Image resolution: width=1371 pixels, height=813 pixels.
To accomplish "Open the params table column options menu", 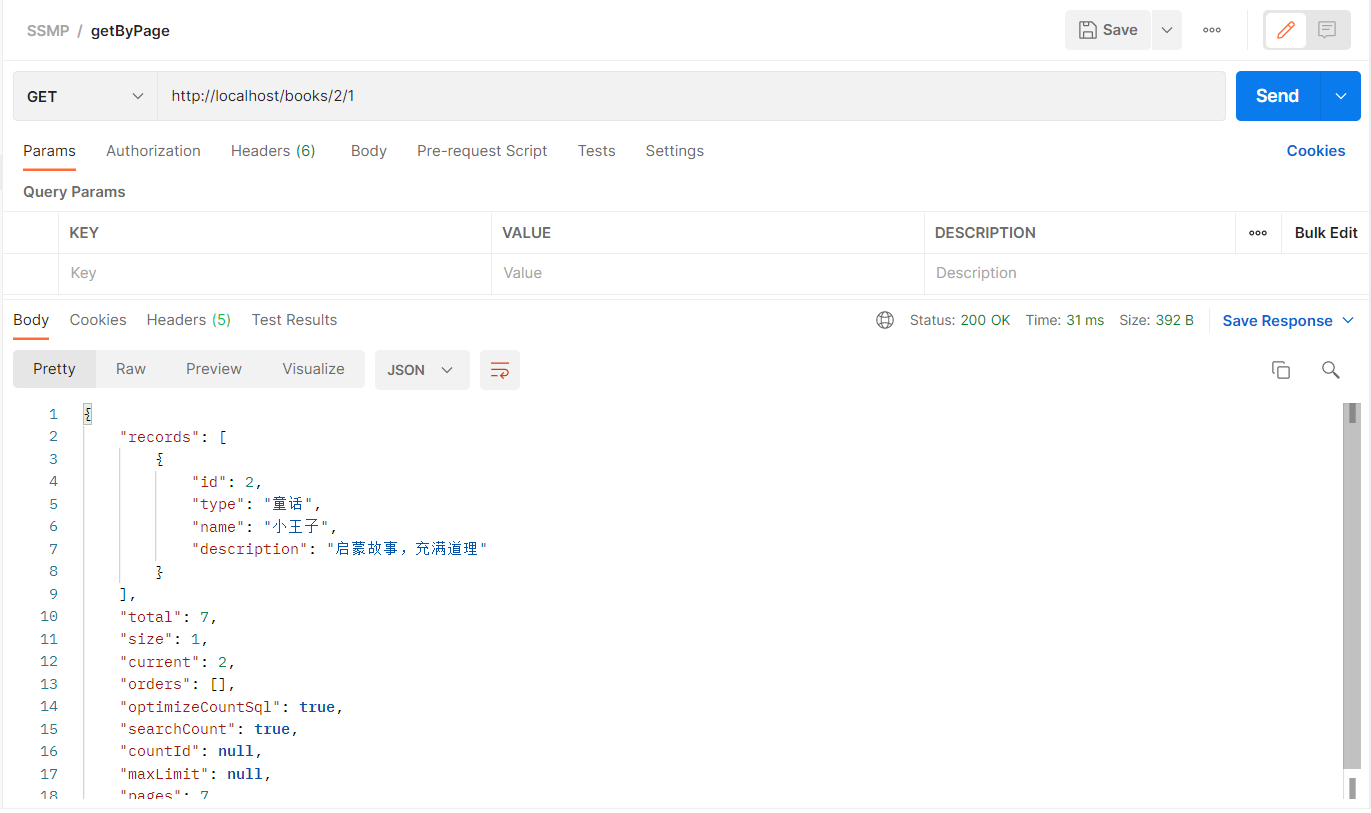I will coord(1258,233).
